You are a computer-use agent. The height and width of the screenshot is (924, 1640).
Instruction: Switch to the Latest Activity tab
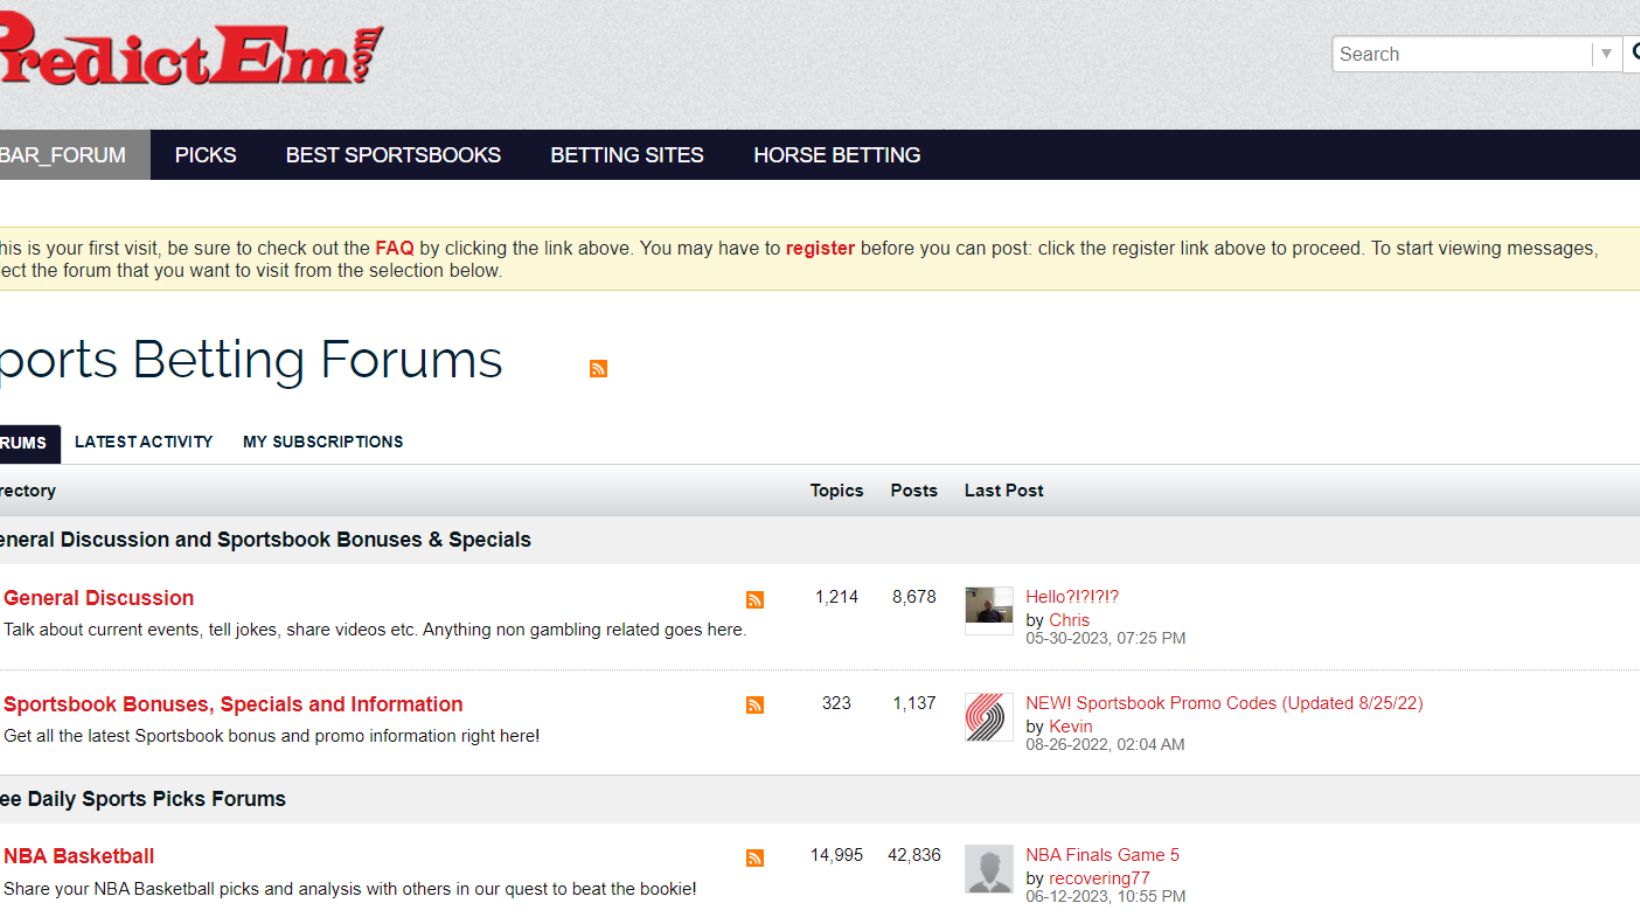144,442
